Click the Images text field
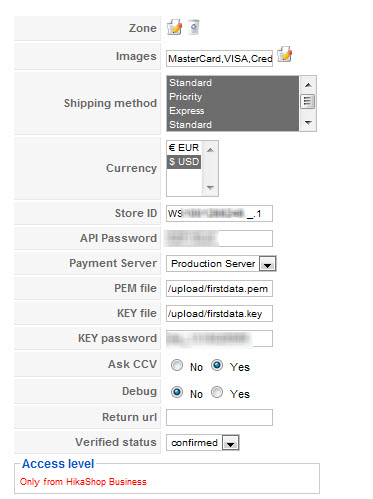Image resolution: width=373 pixels, height=499 pixels. click(x=219, y=58)
